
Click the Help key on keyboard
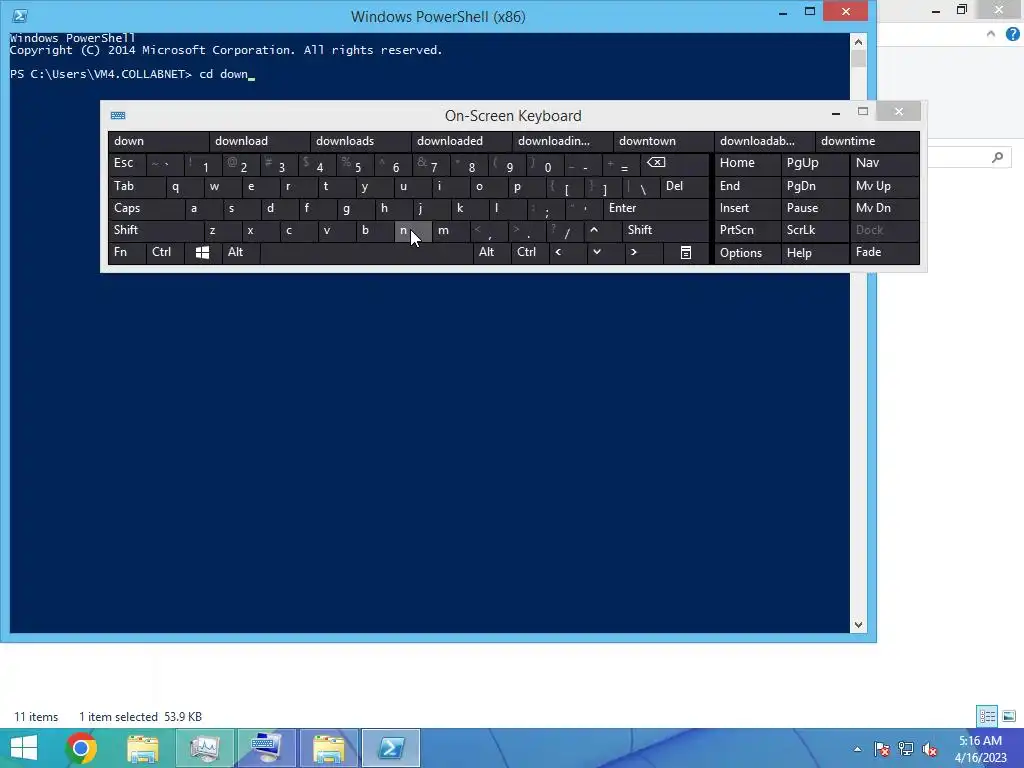pyautogui.click(x=814, y=252)
